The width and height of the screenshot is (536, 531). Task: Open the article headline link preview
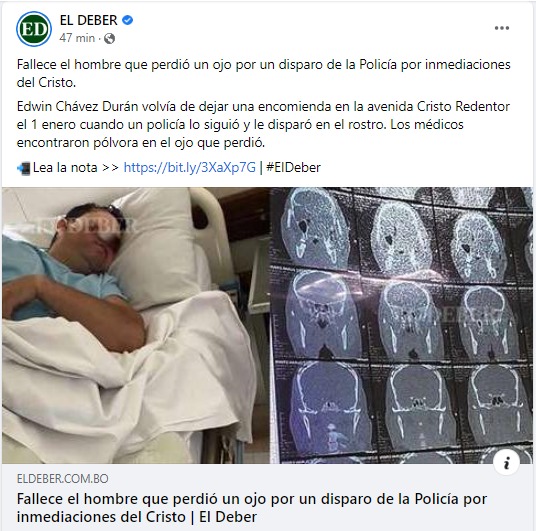click(252, 508)
